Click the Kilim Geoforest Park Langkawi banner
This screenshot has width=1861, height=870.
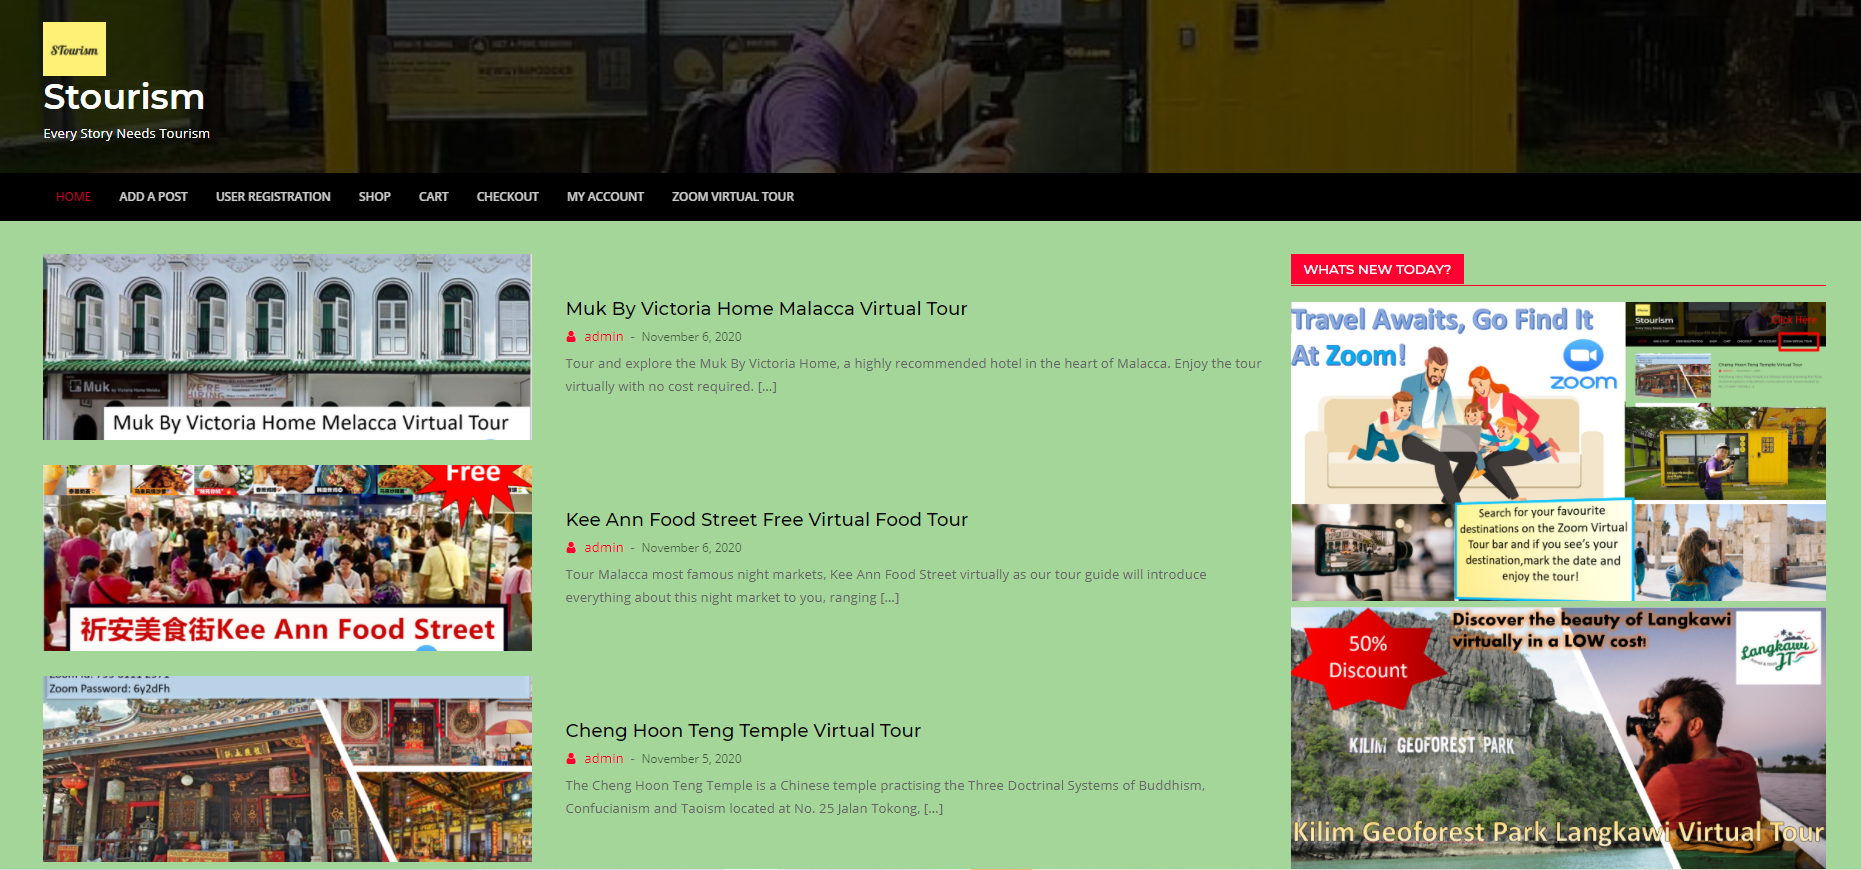coord(1558,738)
